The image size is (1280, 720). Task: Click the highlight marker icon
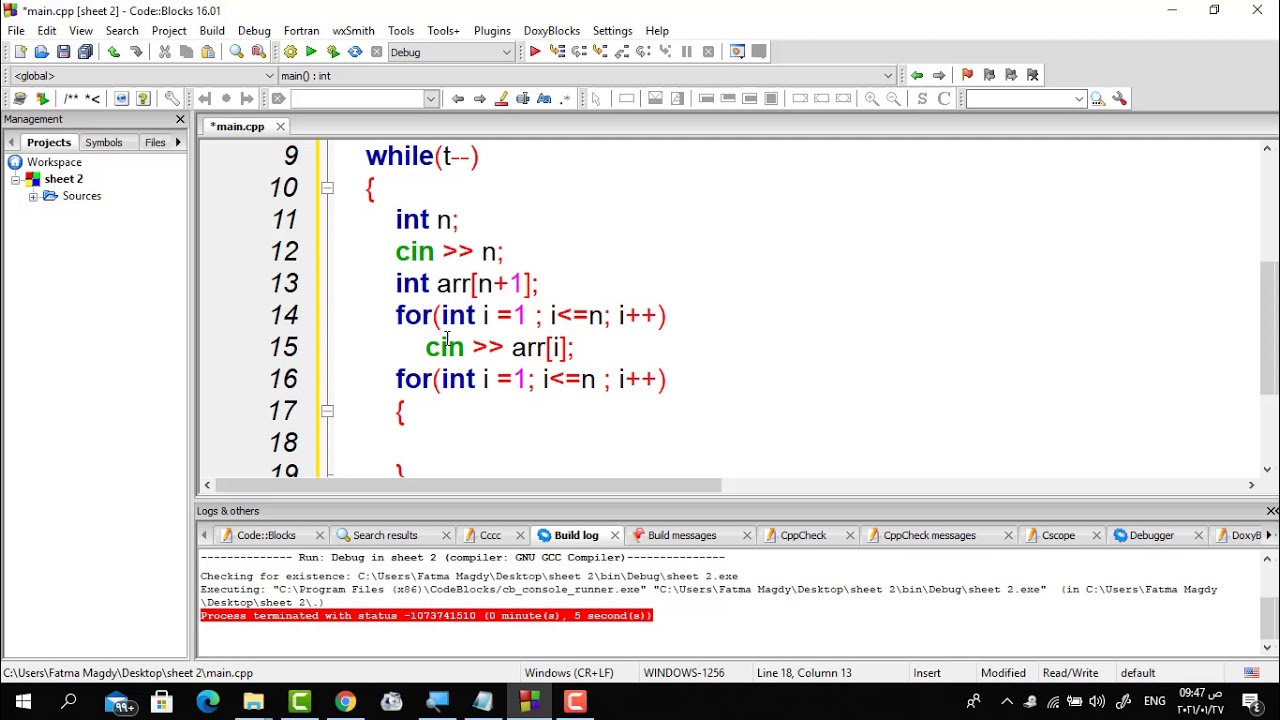coord(502,99)
